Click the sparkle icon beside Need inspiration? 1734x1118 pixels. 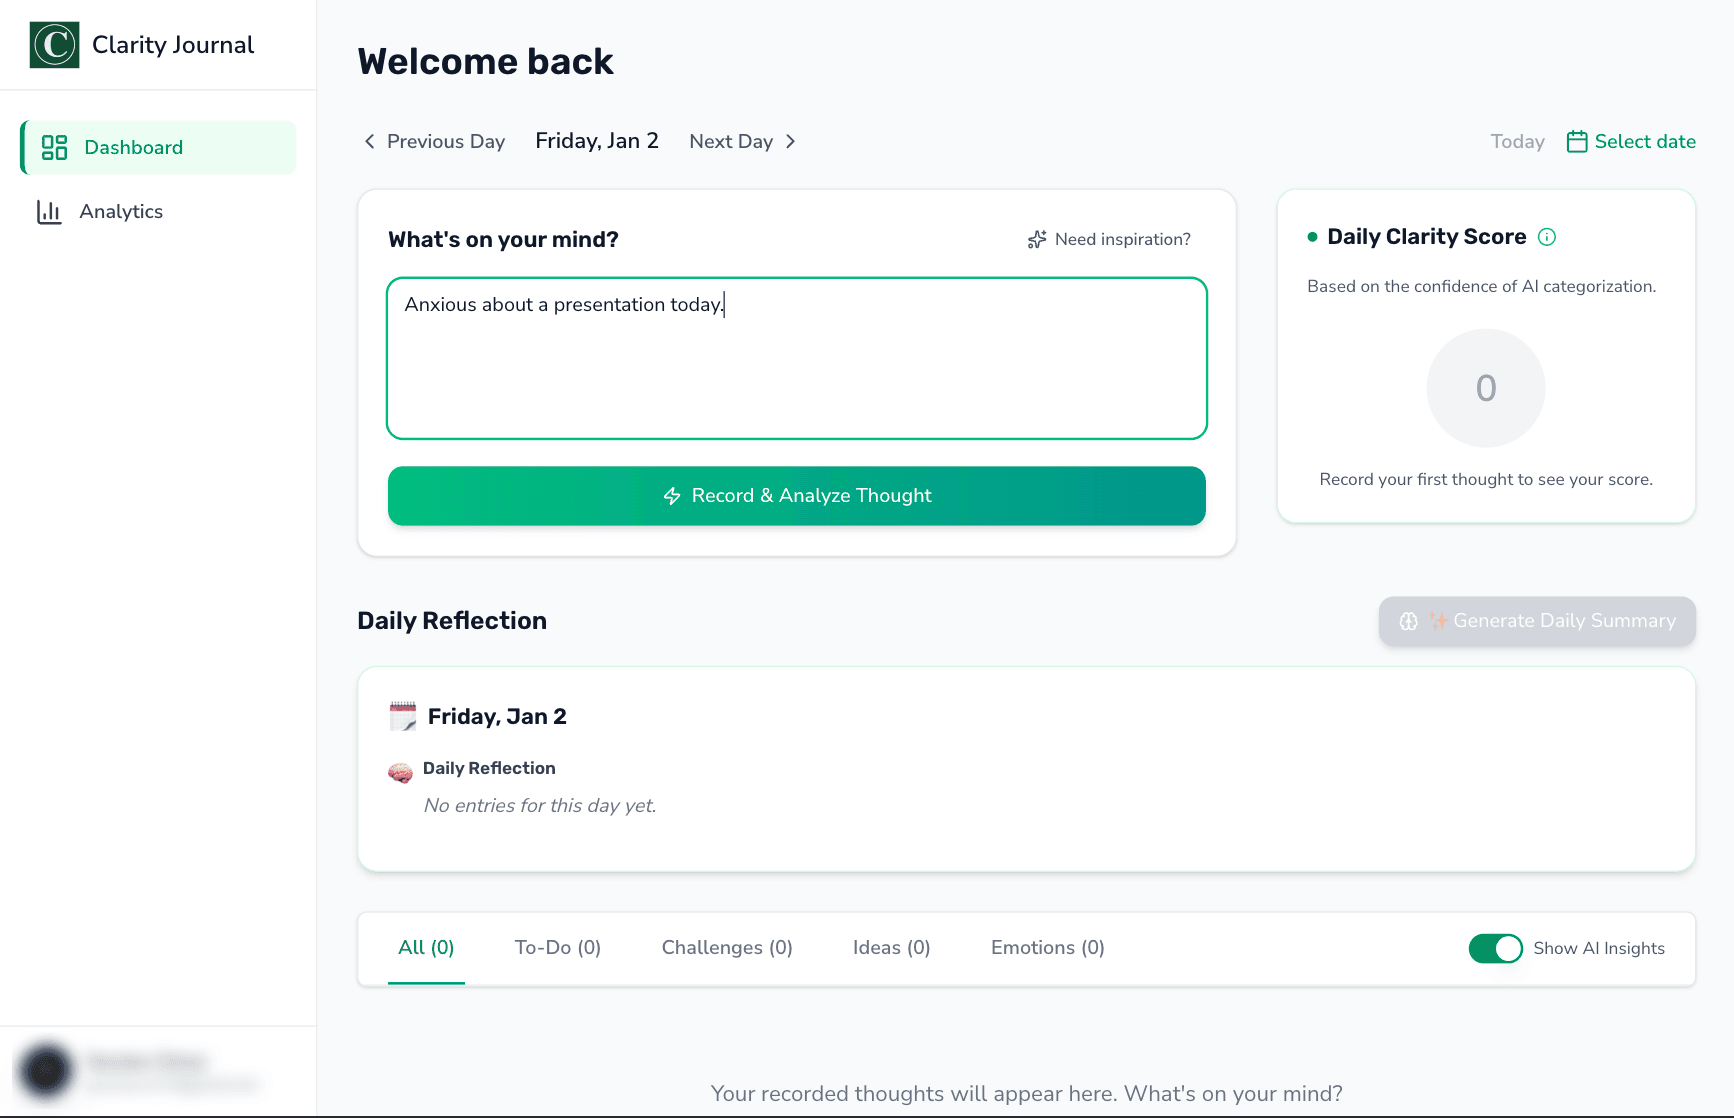coord(1036,239)
